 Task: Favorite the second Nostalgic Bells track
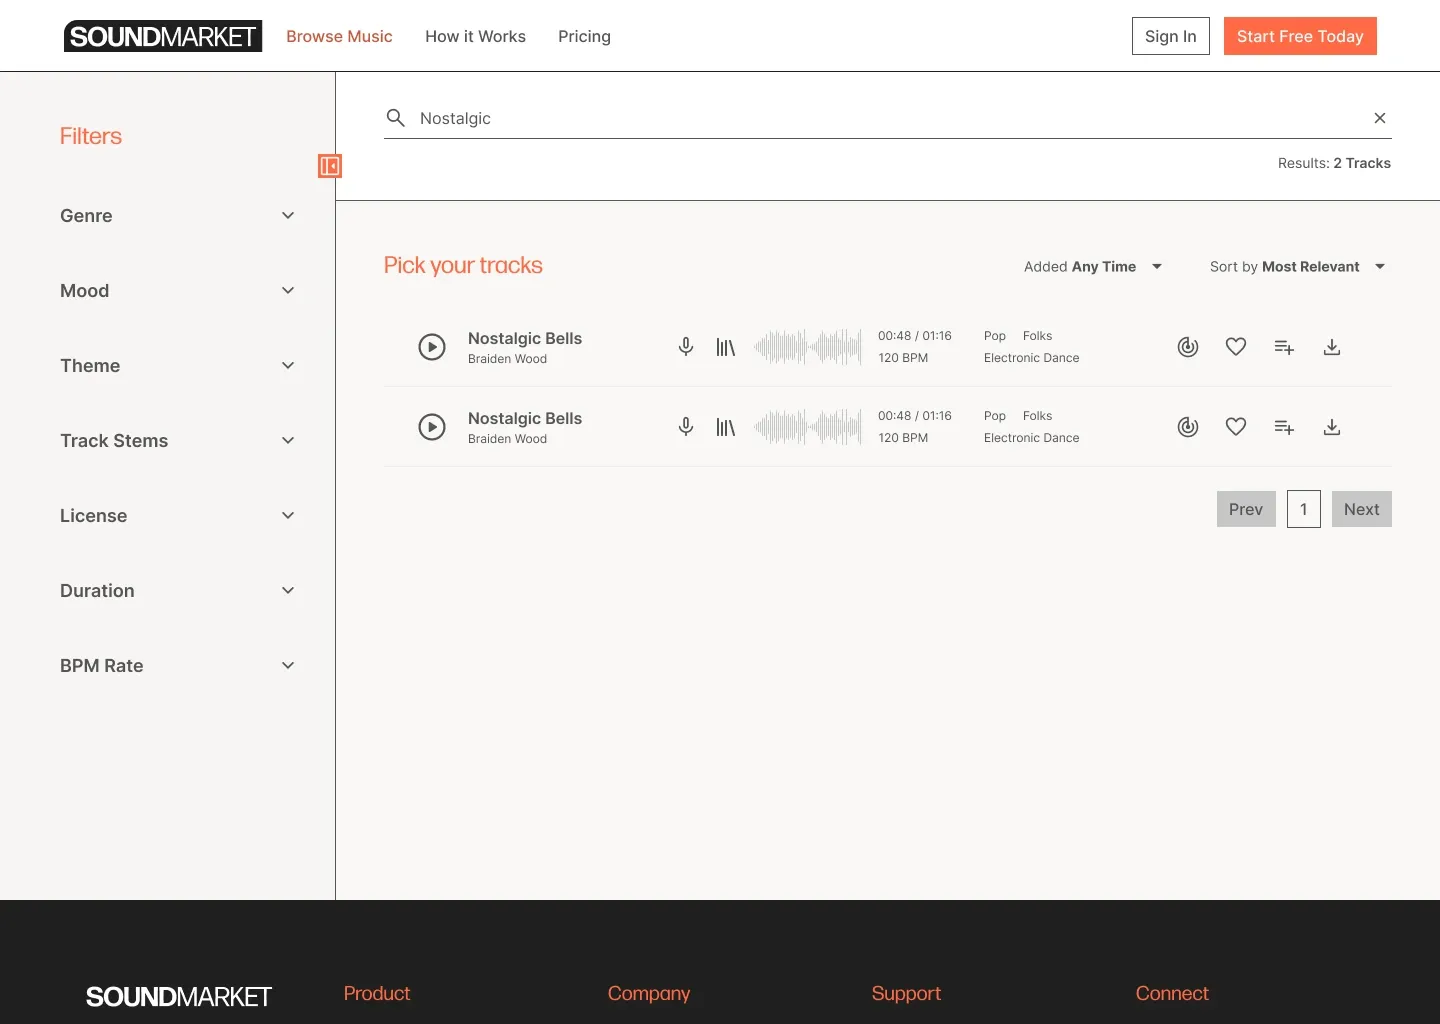click(1236, 427)
